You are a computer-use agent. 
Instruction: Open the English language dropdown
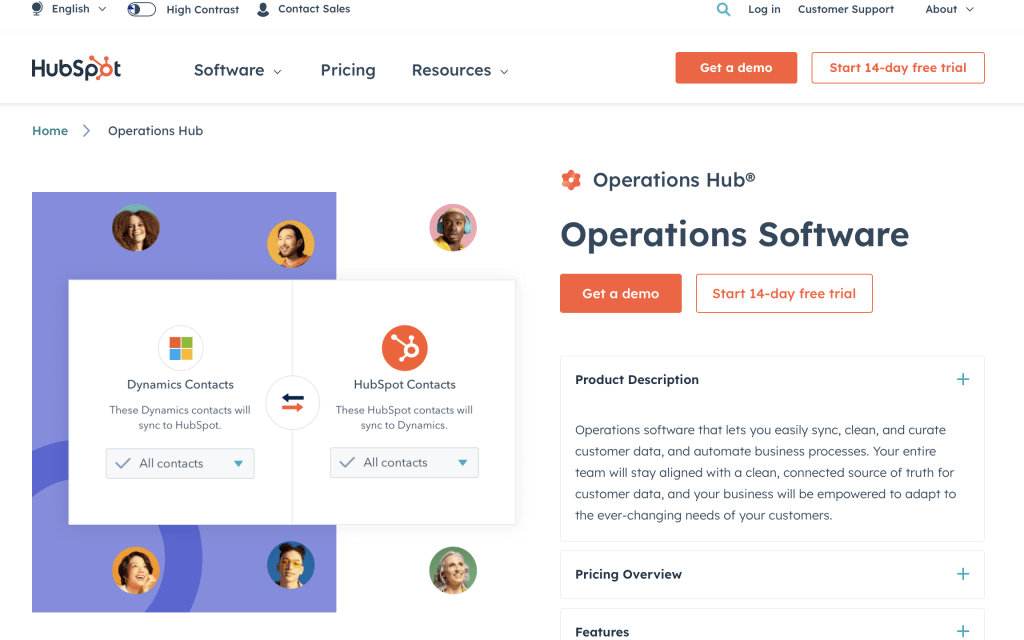click(78, 9)
